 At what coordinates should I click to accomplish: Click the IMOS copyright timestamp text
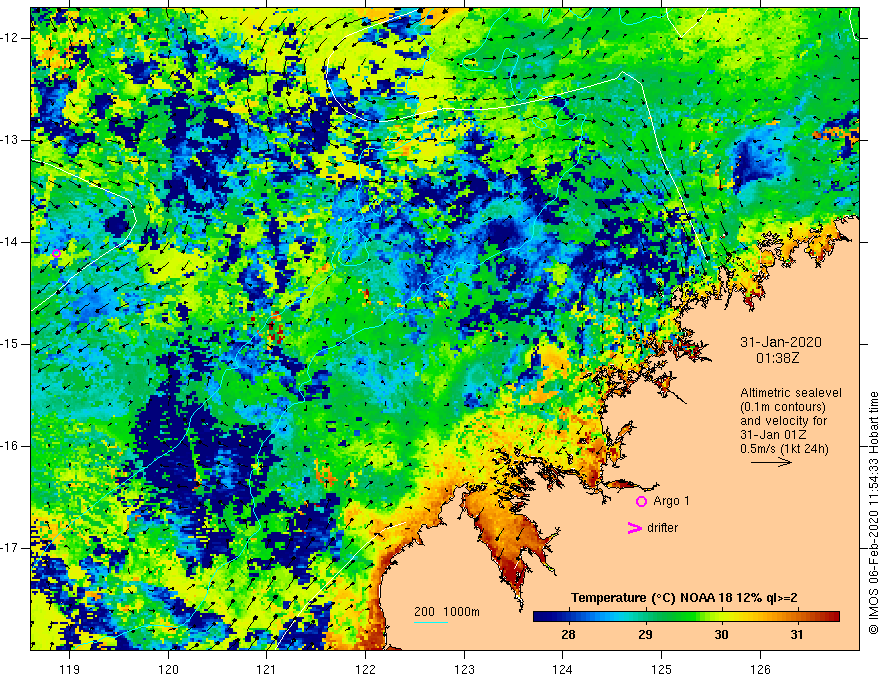coord(873,513)
